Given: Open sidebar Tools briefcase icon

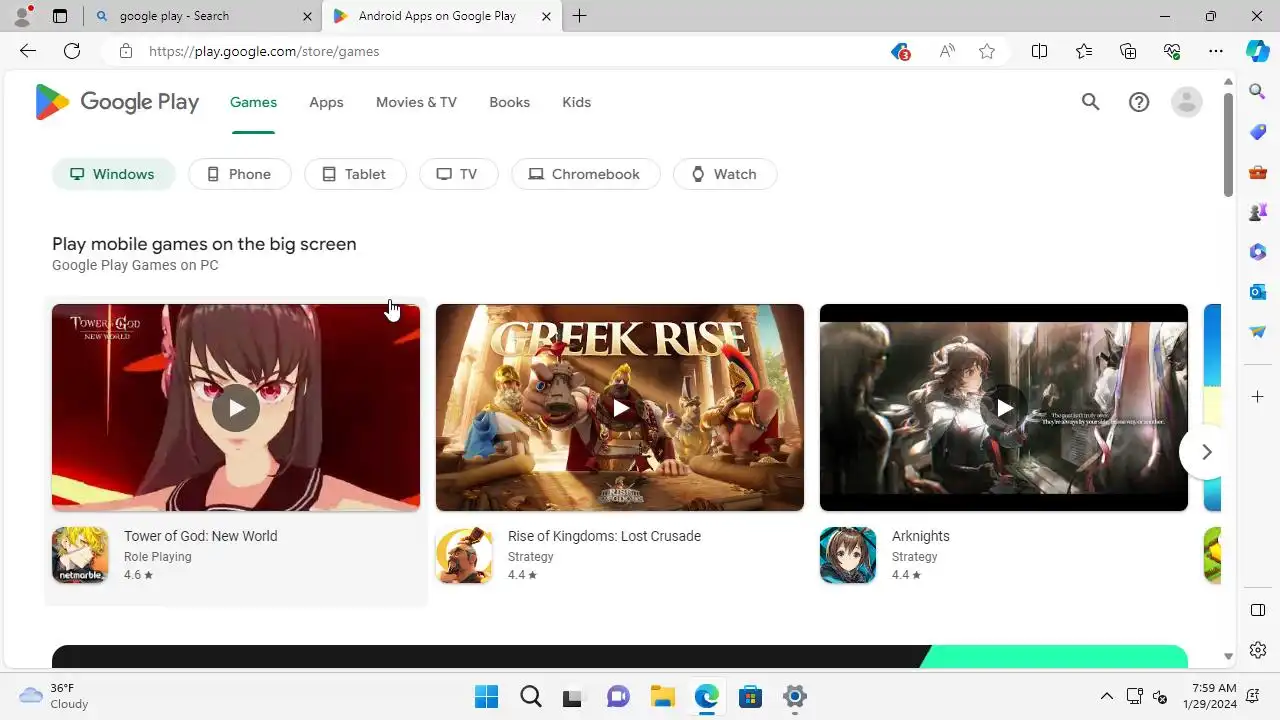Looking at the screenshot, I should (x=1258, y=172).
